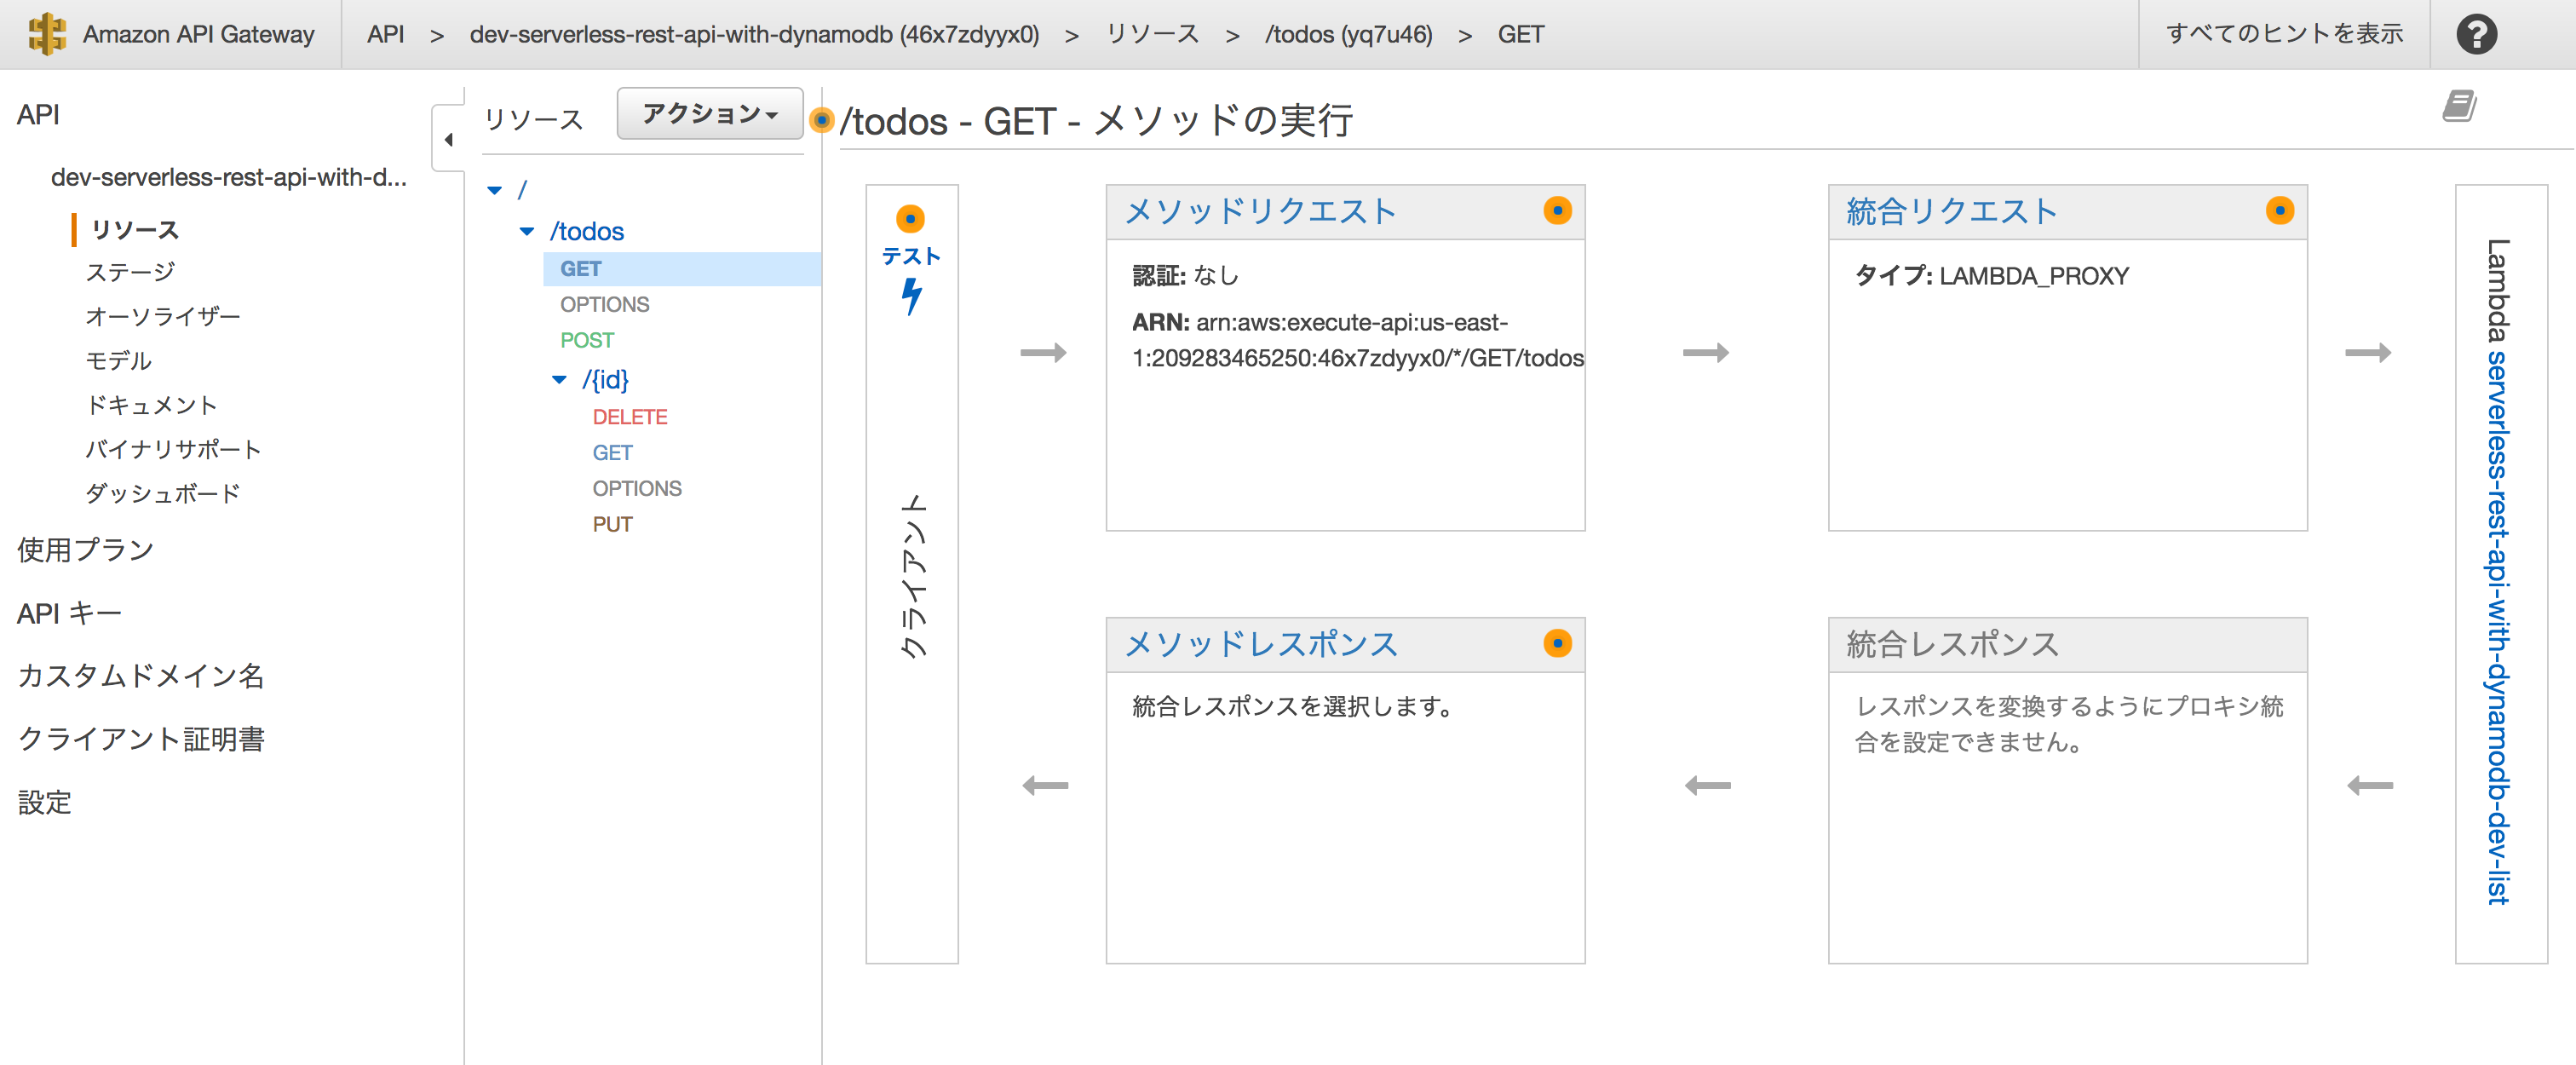Viewport: 2576px width, 1065px height.
Task: Collapse the /{id} resource triangle
Action: [x=560, y=380]
